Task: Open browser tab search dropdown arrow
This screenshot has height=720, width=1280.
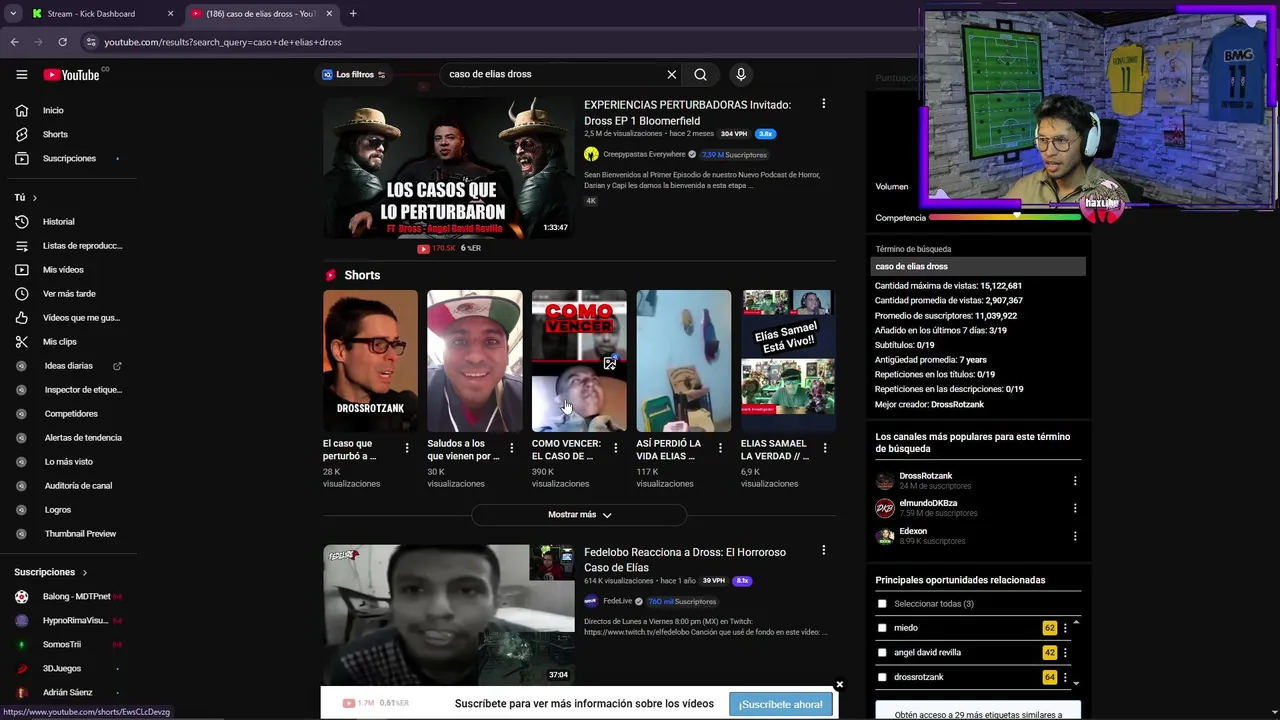Action: [13, 14]
